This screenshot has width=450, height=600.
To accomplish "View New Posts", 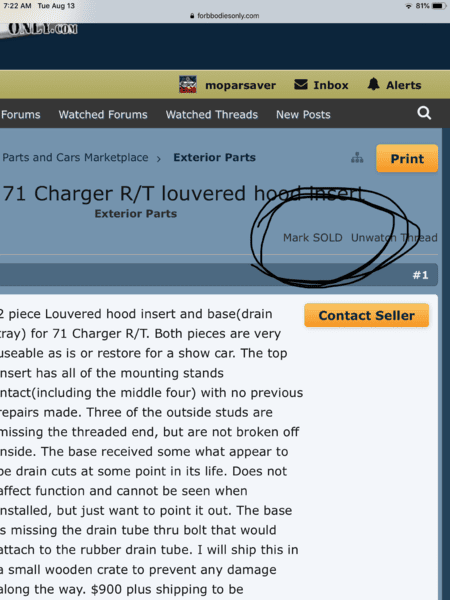I will [x=303, y=114].
